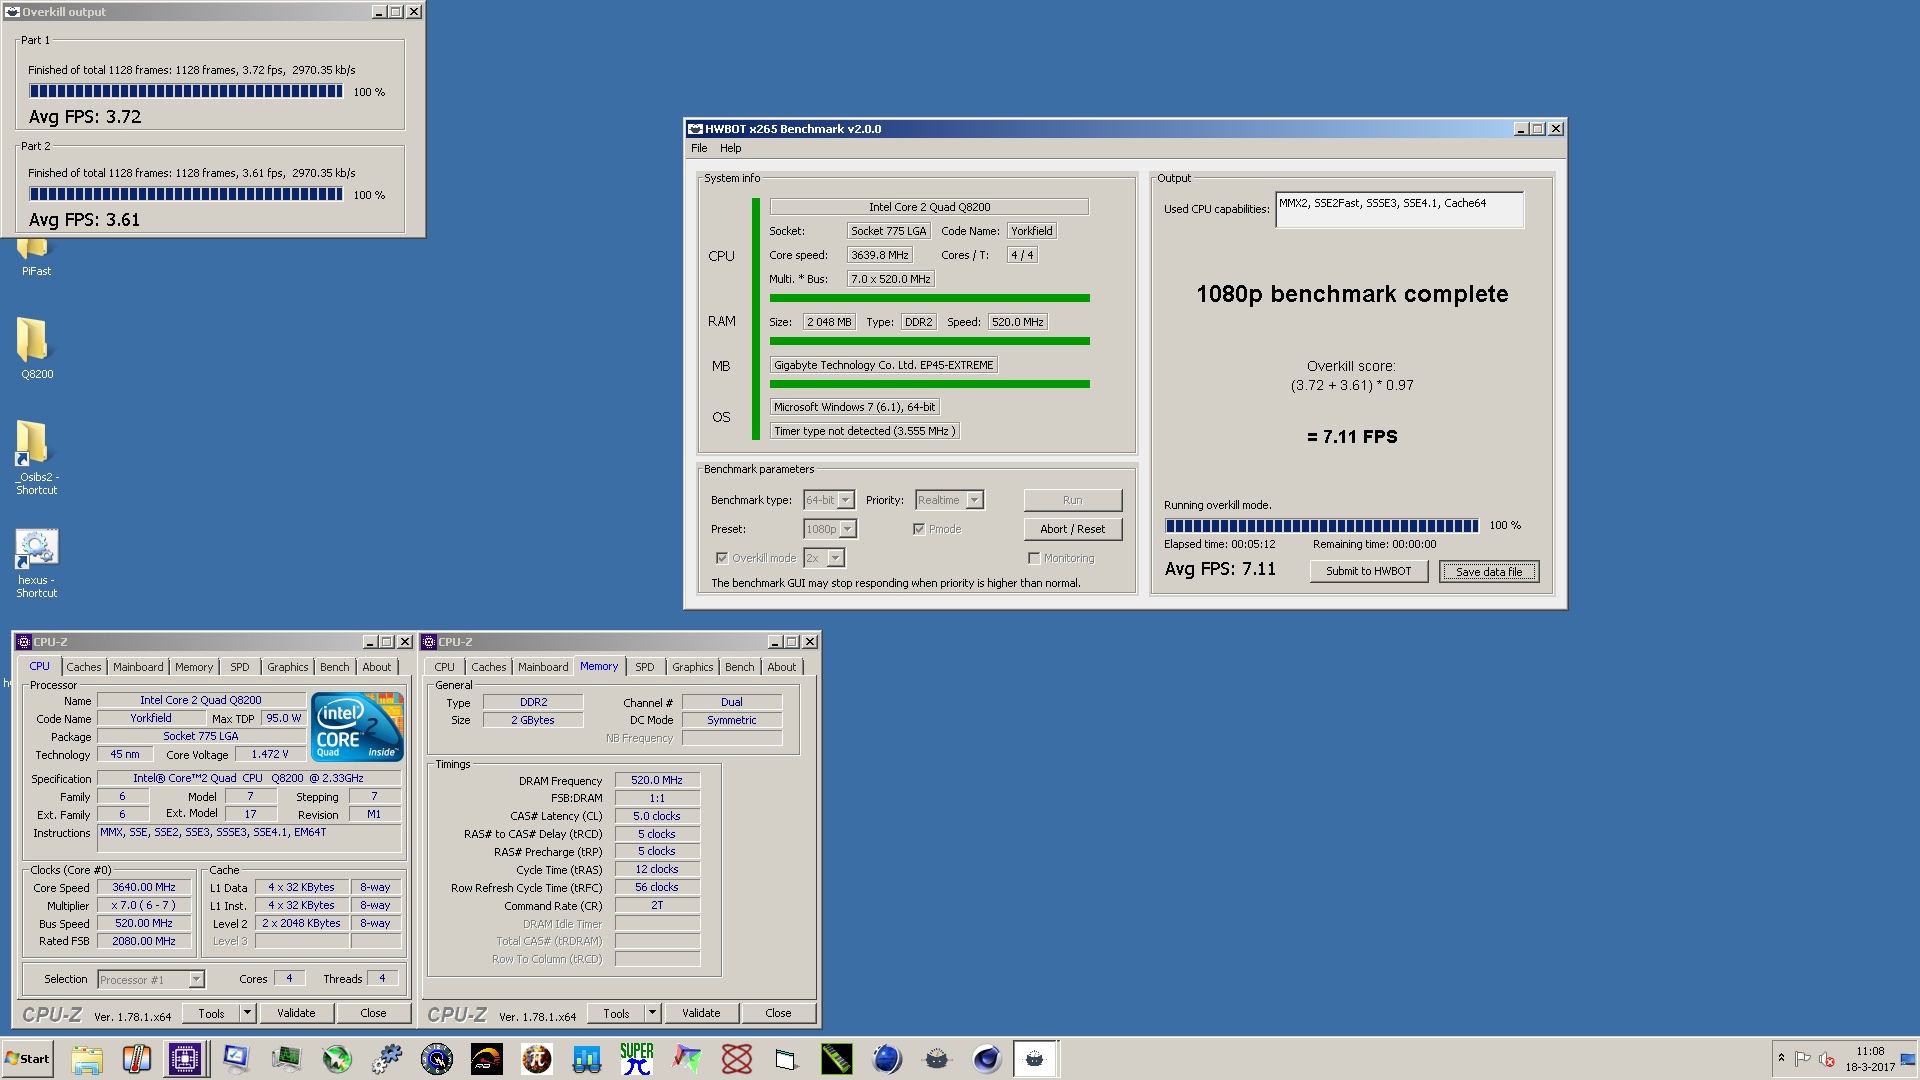Open the File menu in HWBOT x265
The width and height of the screenshot is (1920, 1080).
[699, 148]
